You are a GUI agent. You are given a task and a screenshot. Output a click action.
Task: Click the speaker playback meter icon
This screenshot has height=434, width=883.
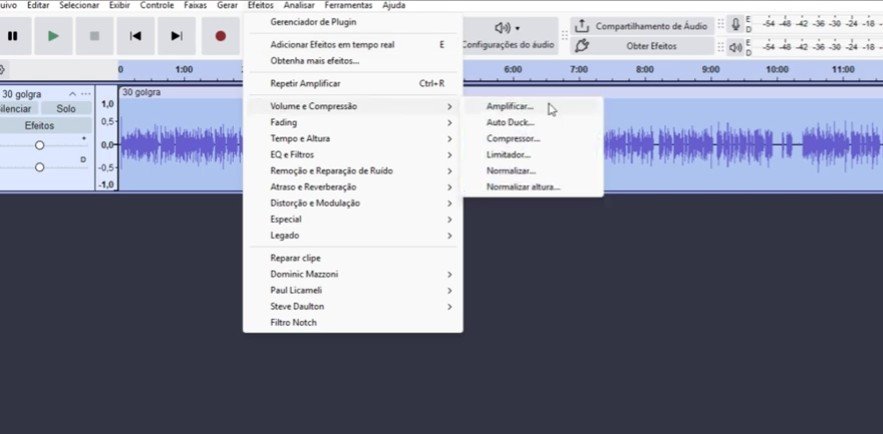[736, 46]
